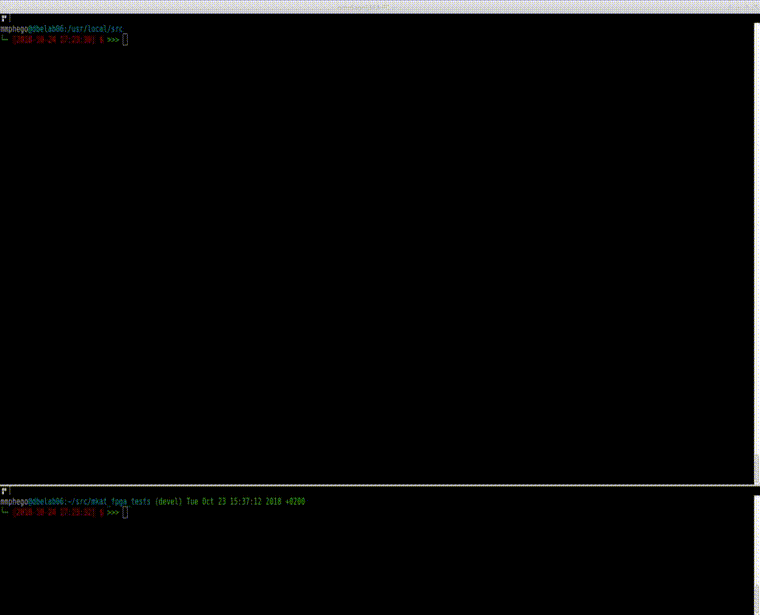
Task: Focus the bottom terminal prompt cursor
Action: coord(125,512)
